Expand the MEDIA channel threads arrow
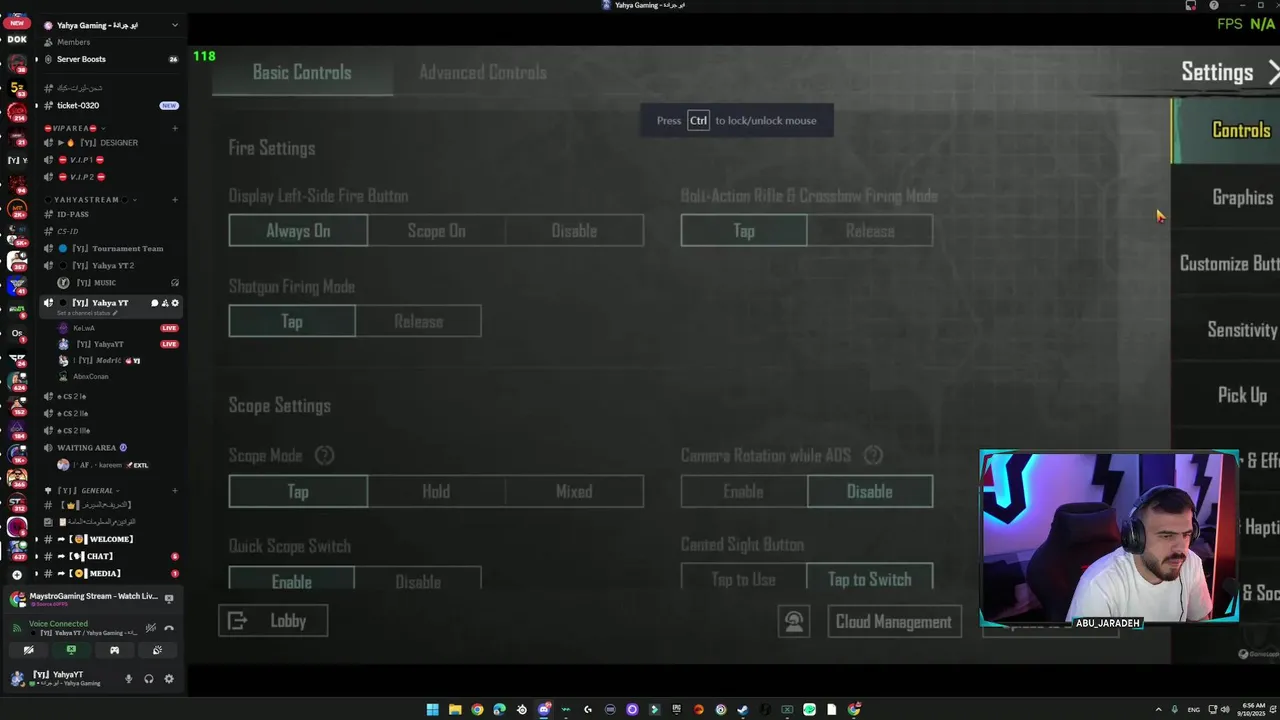1280x720 pixels. point(36,573)
